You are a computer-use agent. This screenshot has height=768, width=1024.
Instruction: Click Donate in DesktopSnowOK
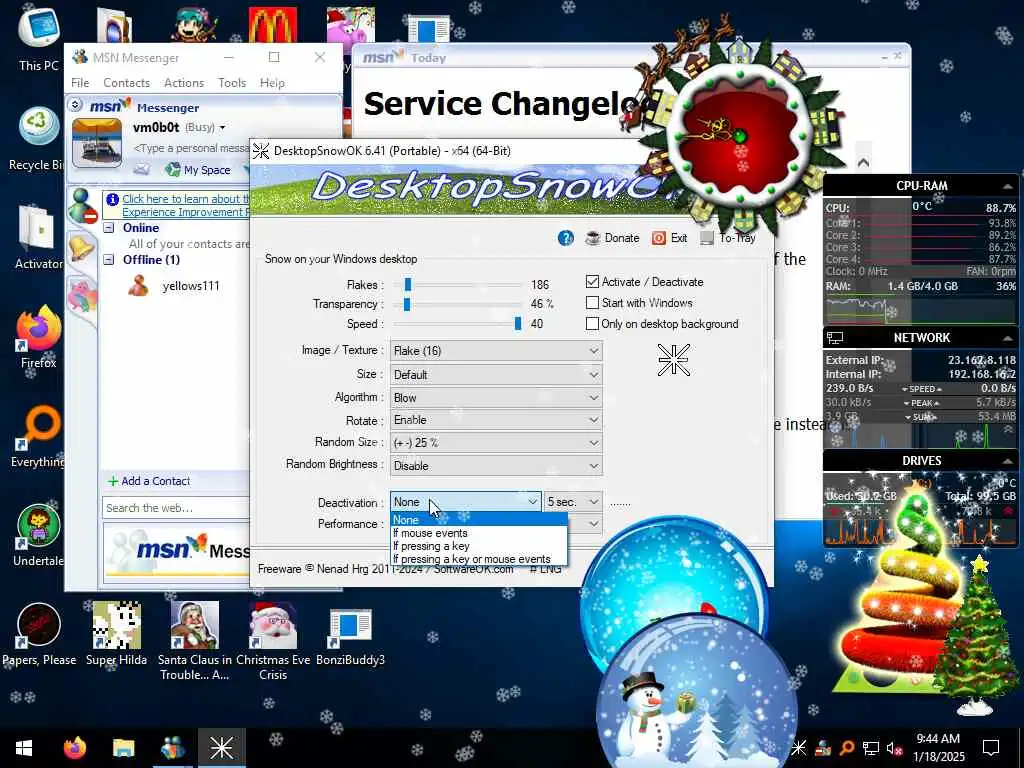[x=612, y=238]
